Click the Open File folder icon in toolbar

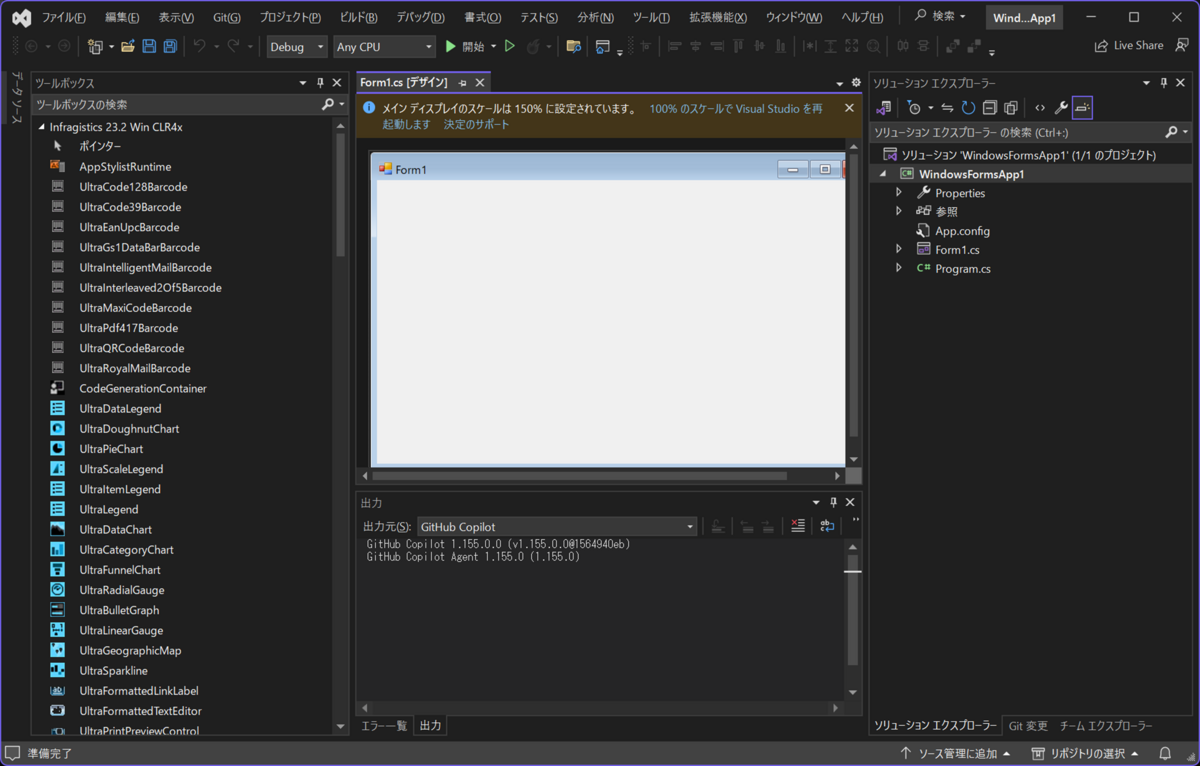128,47
